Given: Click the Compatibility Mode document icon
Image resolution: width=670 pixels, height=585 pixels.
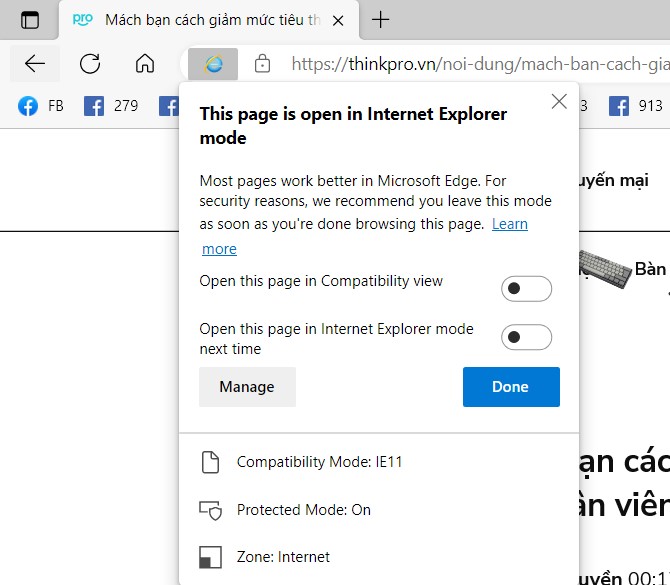Looking at the screenshot, I should (x=210, y=462).
